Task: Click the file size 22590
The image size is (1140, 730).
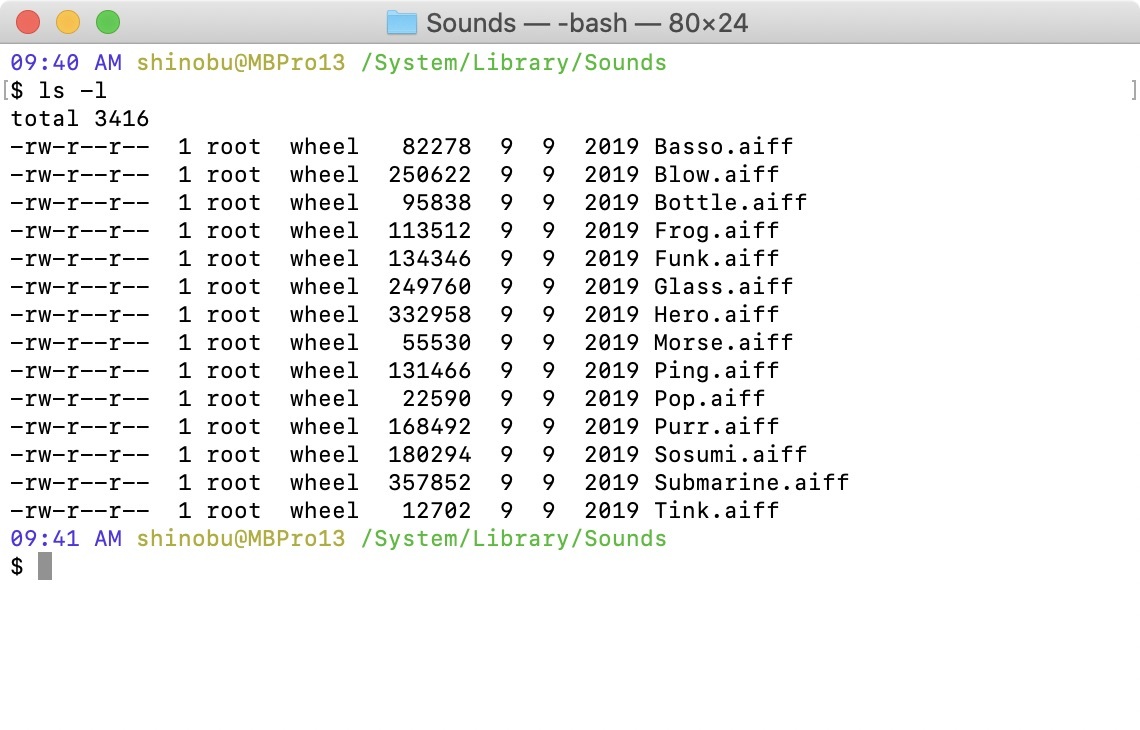Action: 437,398
